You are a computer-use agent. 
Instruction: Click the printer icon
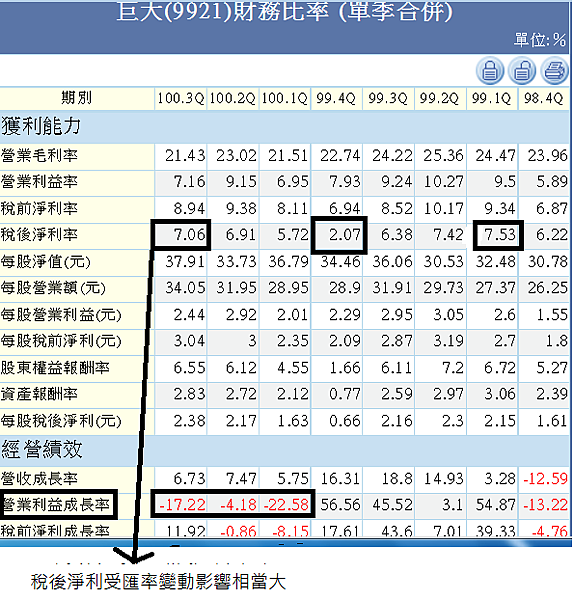tap(554, 71)
